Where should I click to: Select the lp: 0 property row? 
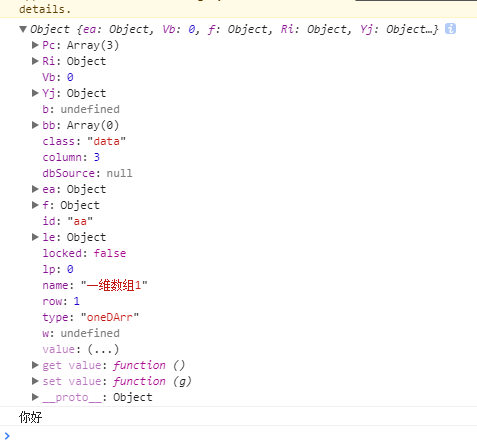(58, 269)
